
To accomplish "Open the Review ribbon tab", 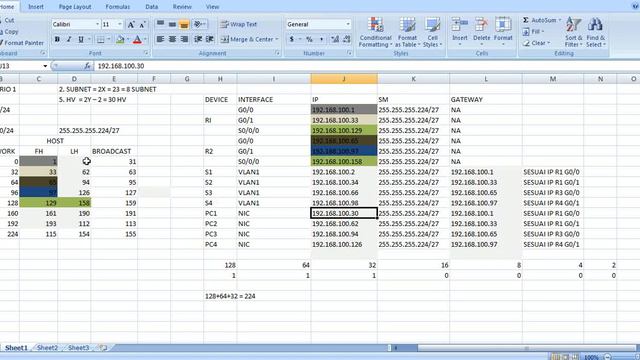I will pos(182,7).
